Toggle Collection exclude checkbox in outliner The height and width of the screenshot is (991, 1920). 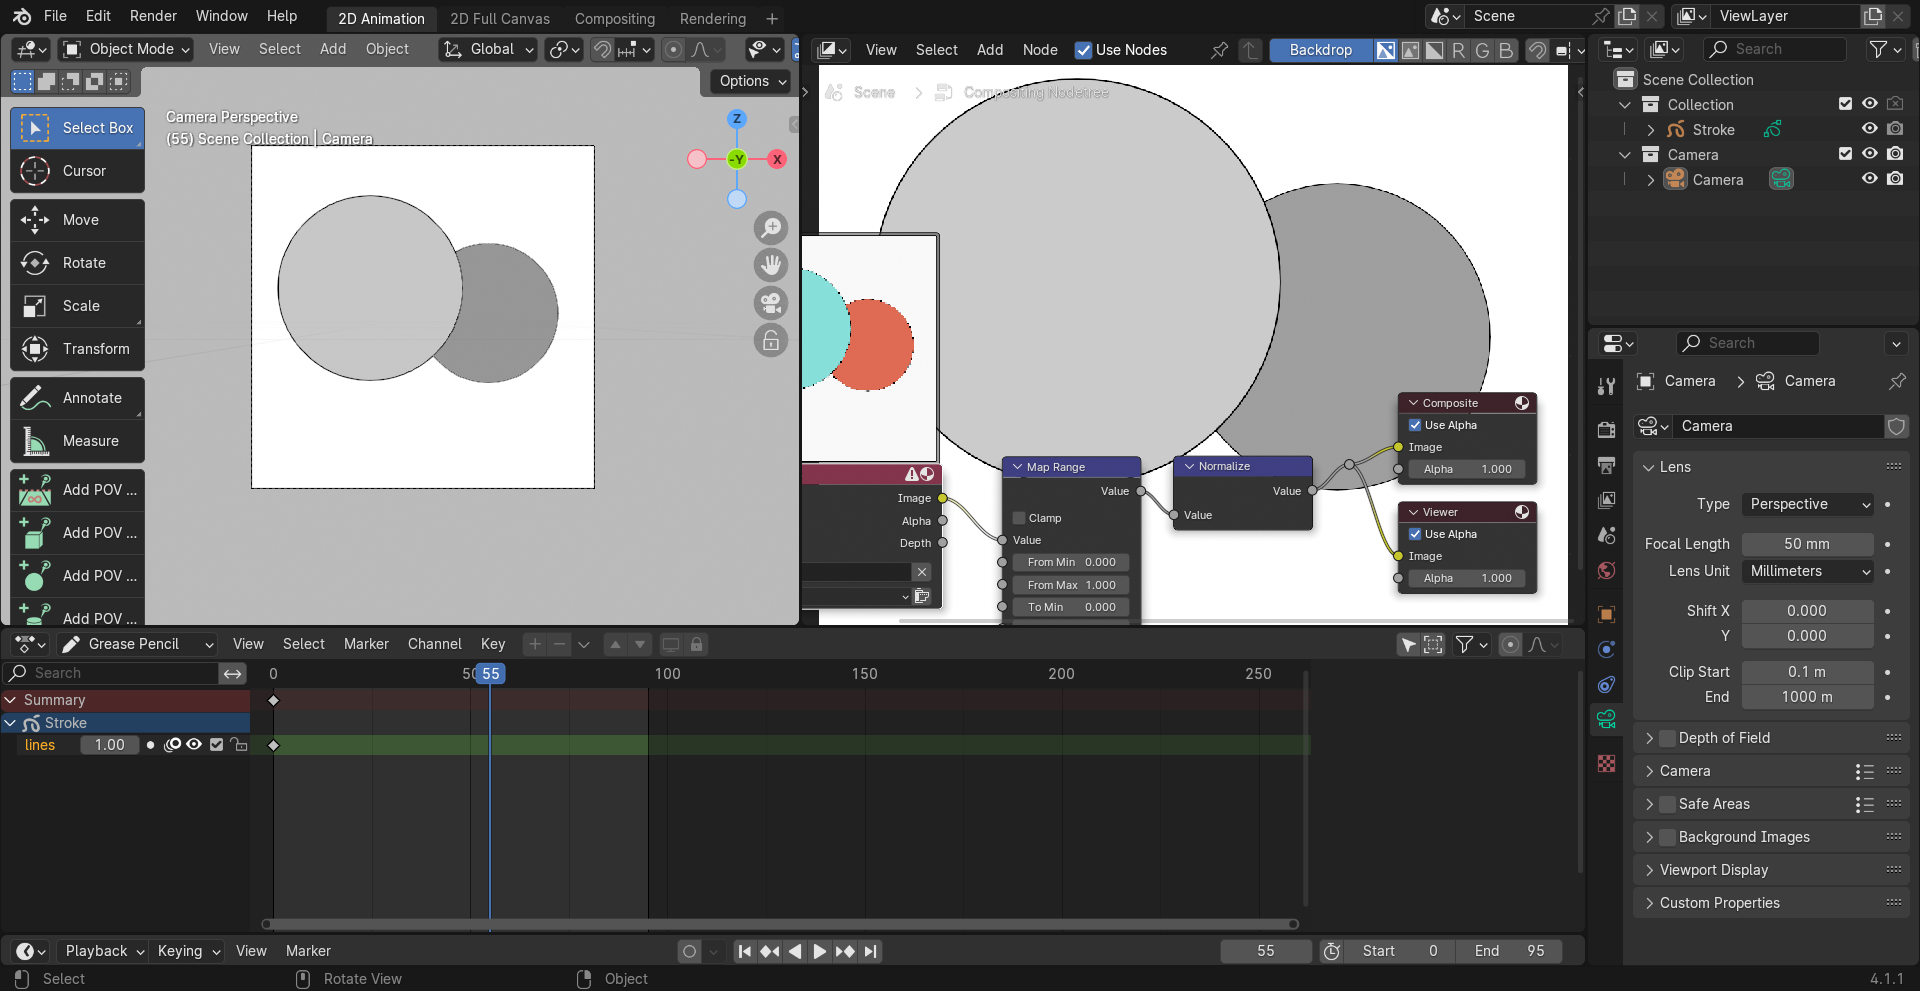pyautogui.click(x=1845, y=104)
